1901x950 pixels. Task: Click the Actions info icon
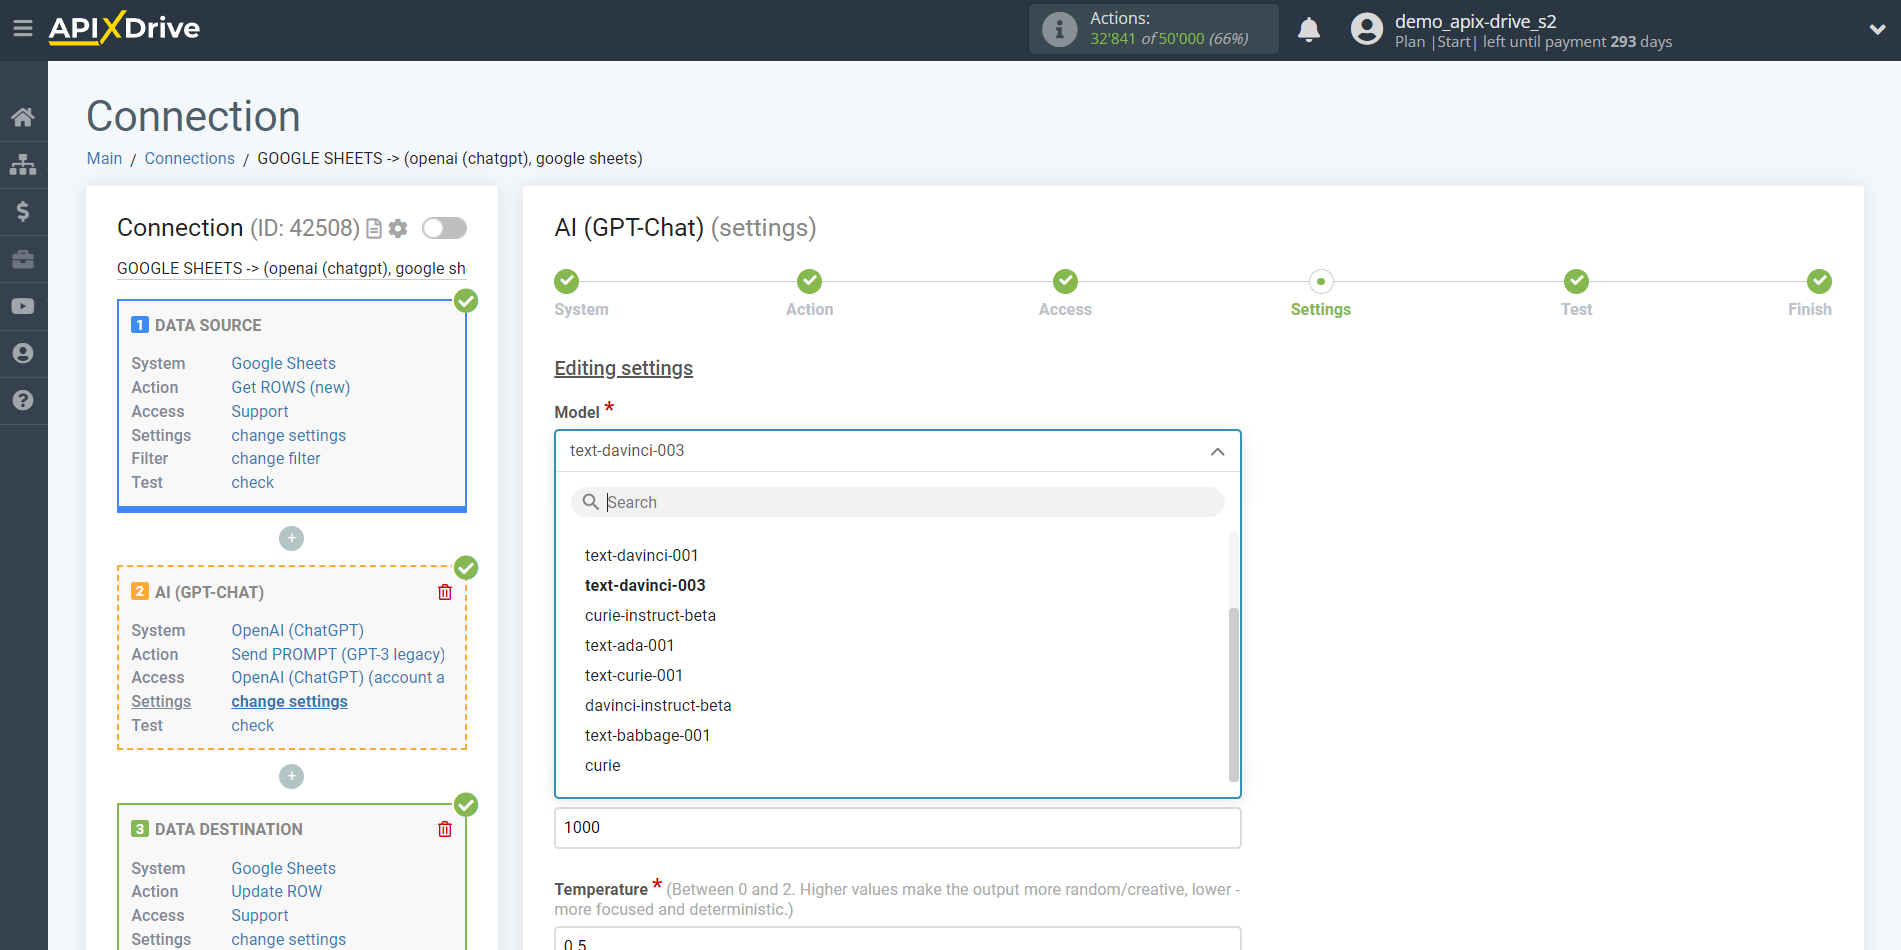pyautogui.click(x=1059, y=29)
